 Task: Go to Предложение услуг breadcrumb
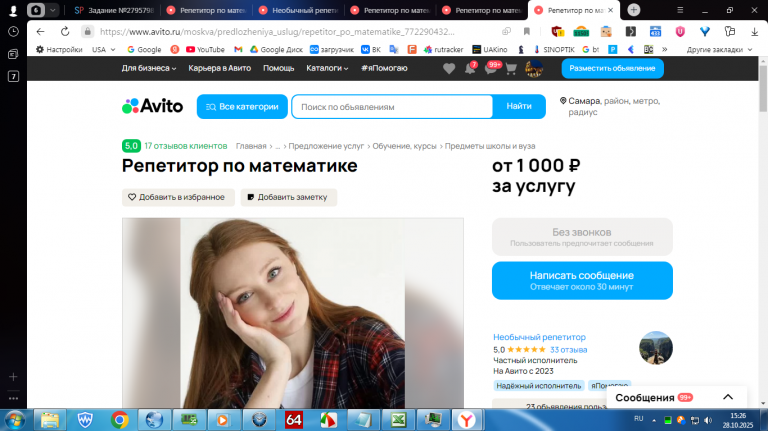click(x=326, y=146)
